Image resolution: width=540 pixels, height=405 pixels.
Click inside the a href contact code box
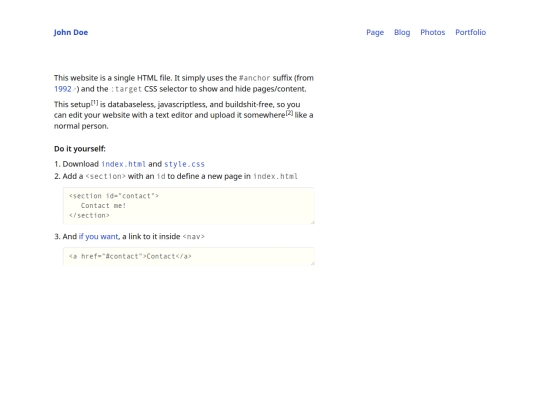pos(189,256)
